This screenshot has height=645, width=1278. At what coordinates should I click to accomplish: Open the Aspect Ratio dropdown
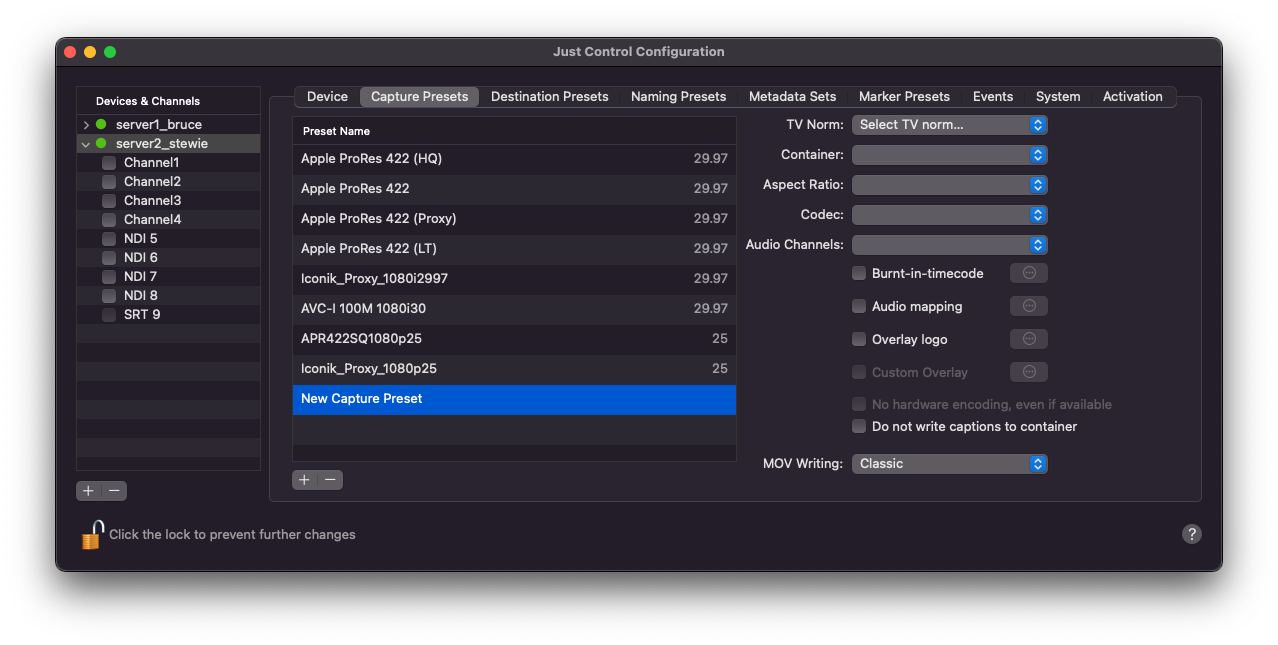949,185
